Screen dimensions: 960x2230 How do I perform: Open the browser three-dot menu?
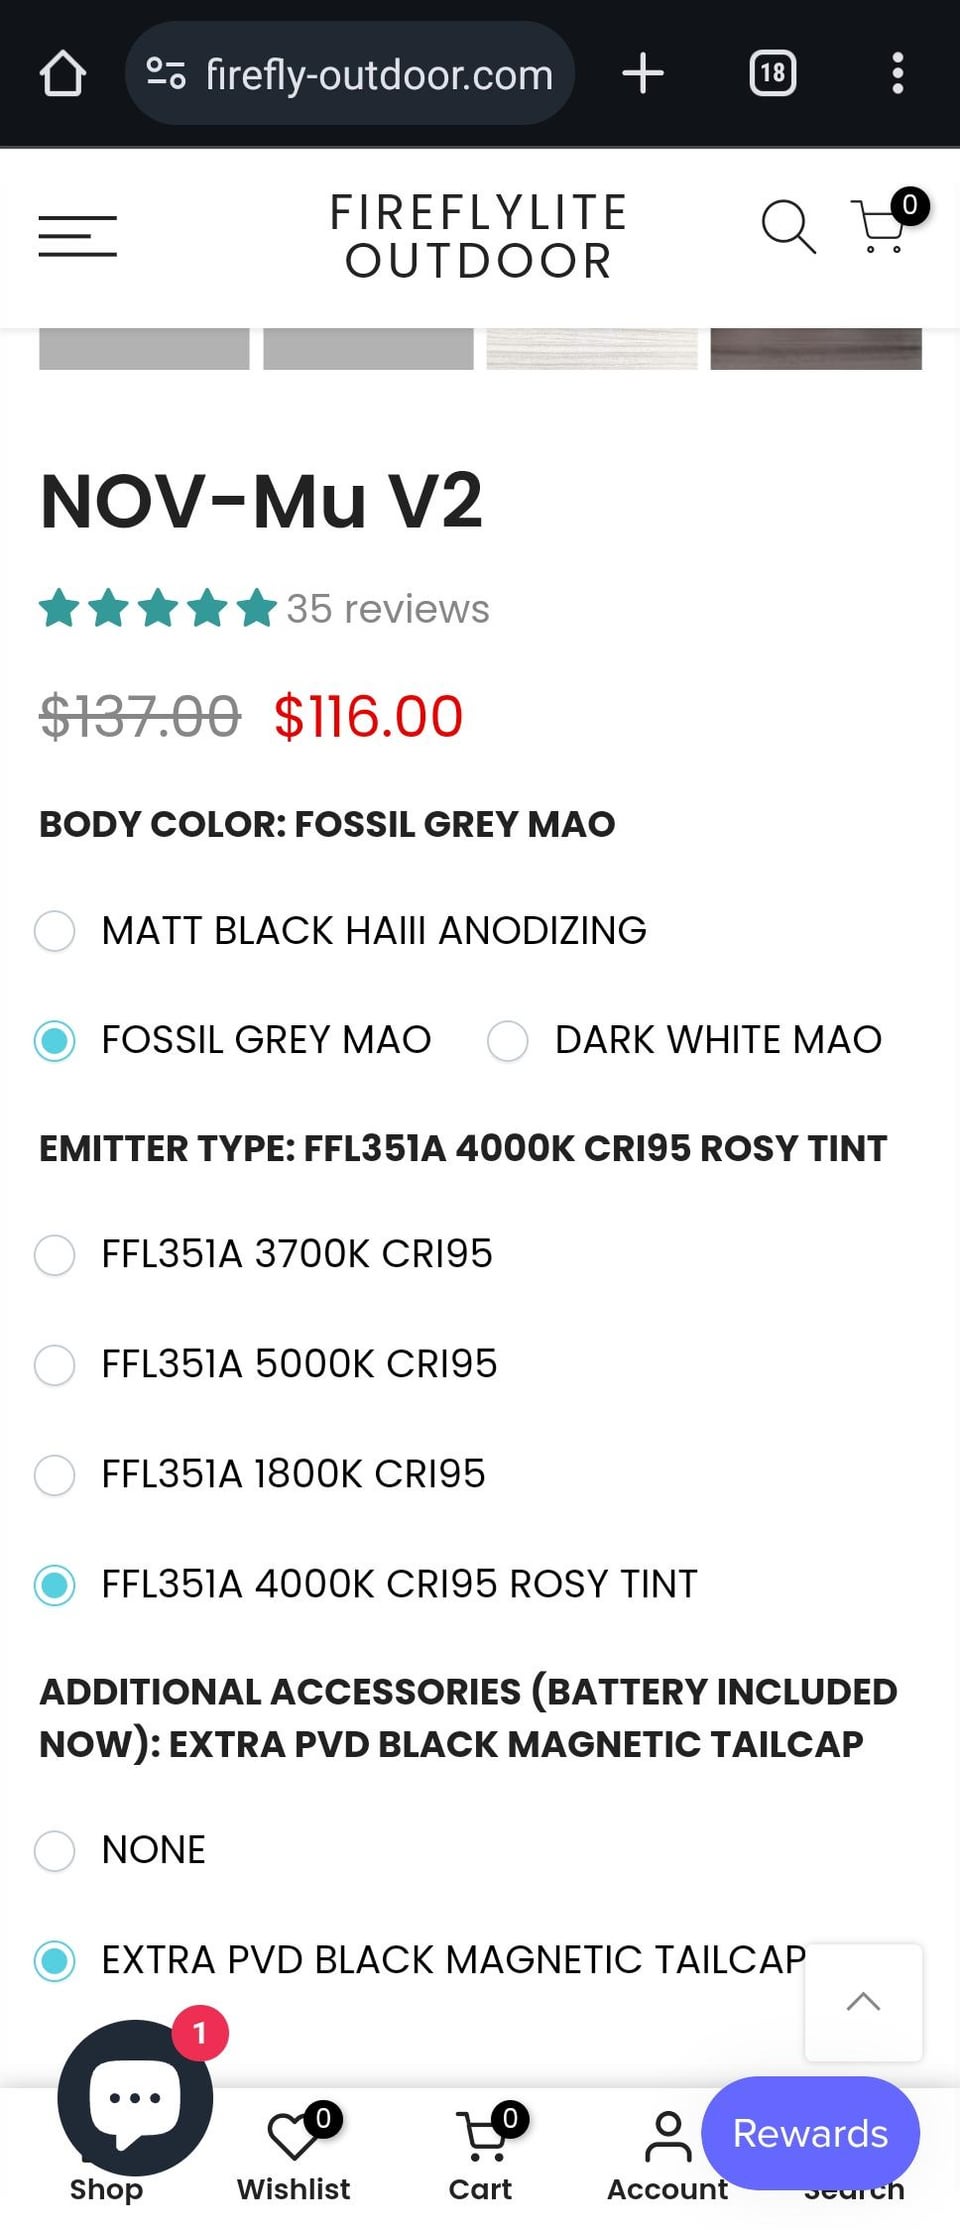pos(897,74)
